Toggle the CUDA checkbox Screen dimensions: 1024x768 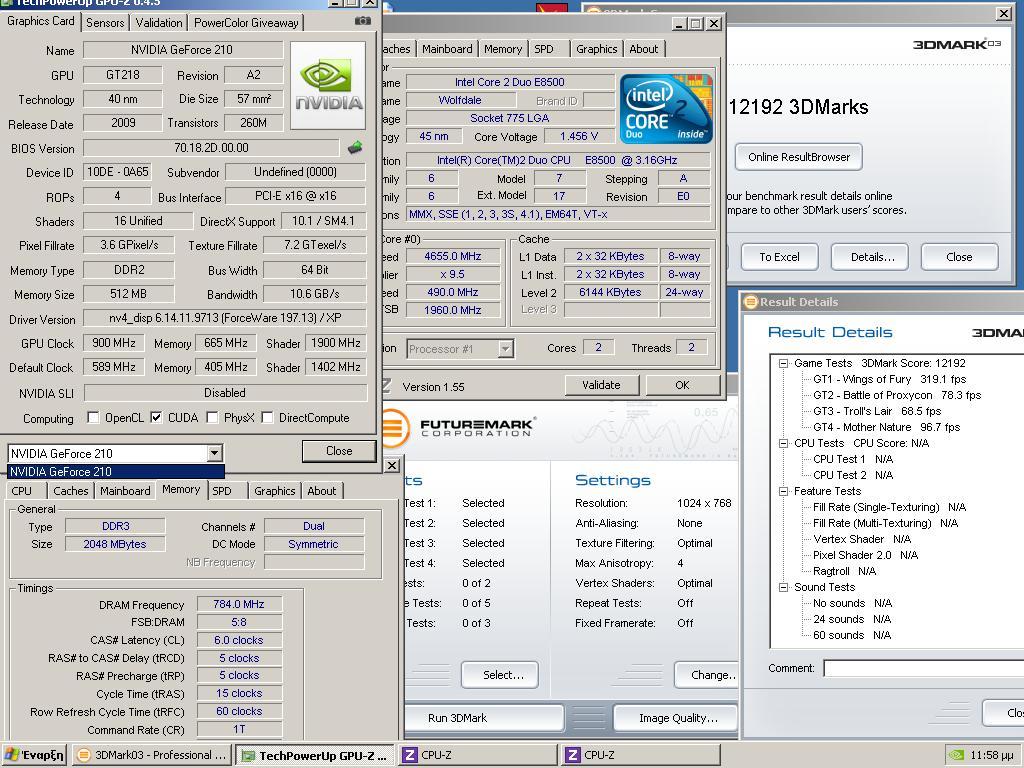click(156, 417)
